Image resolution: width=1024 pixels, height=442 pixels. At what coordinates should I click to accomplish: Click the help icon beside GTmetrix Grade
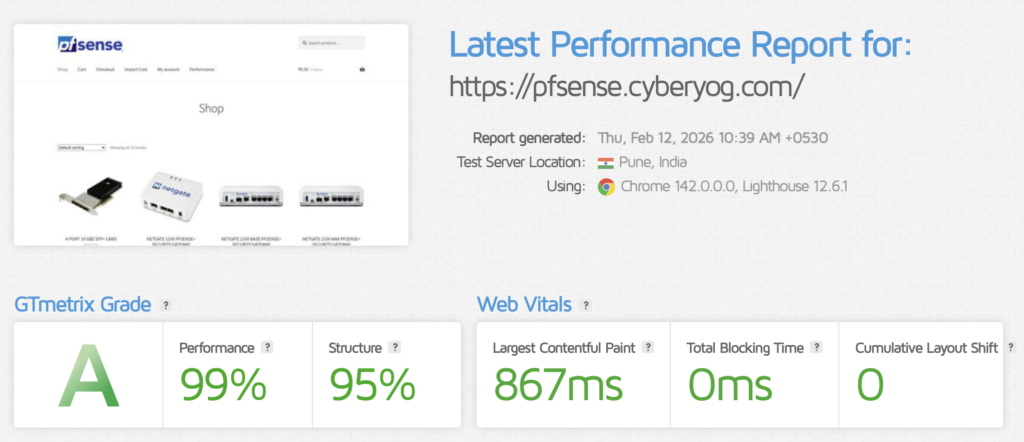click(166, 304)
